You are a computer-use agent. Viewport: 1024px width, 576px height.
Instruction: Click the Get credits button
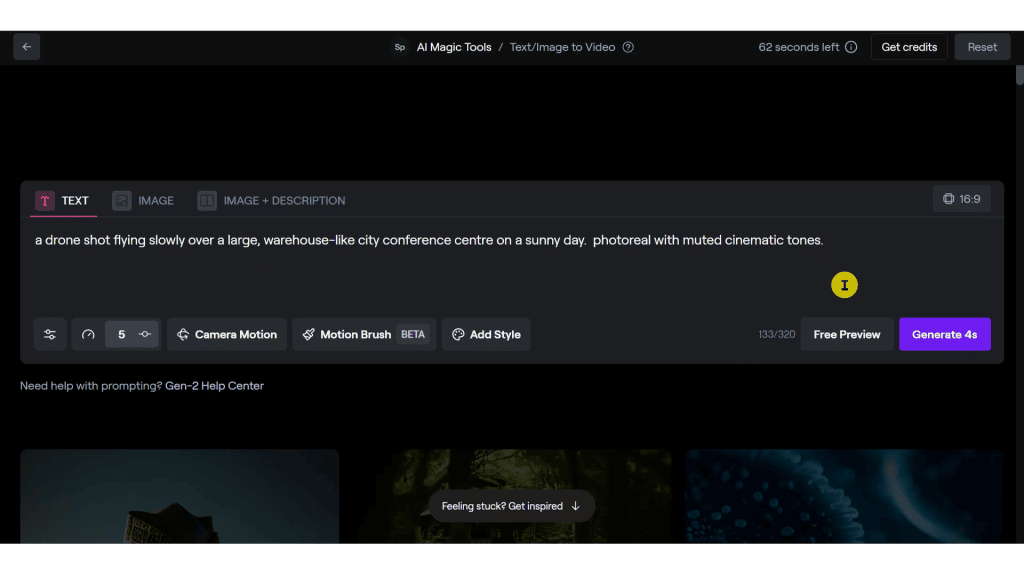[908, 46]
